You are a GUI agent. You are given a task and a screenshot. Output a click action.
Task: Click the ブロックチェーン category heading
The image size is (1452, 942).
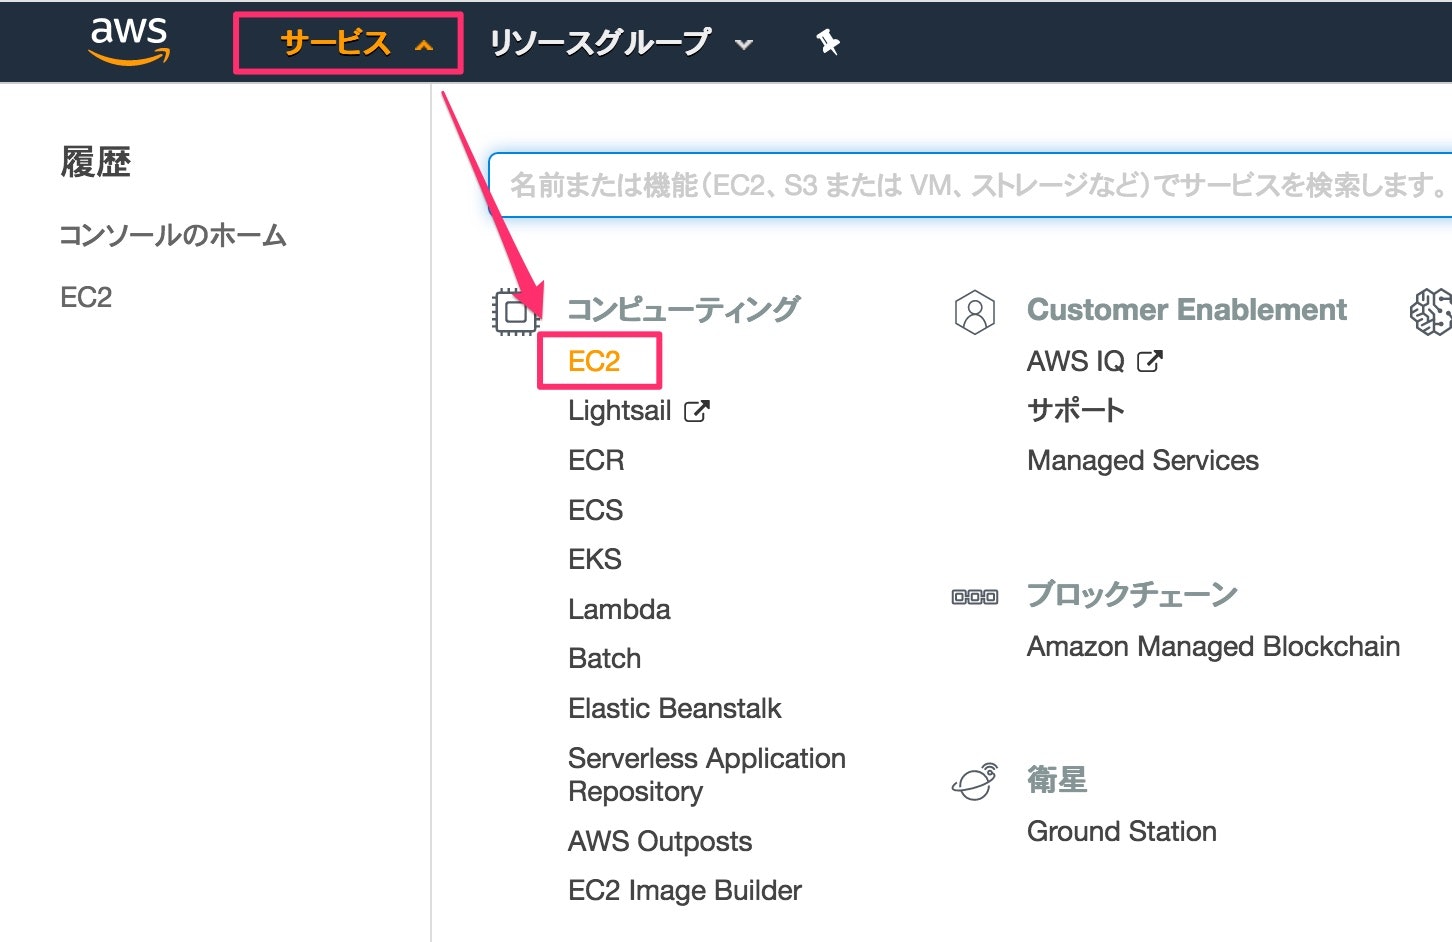coord(1133,595)
